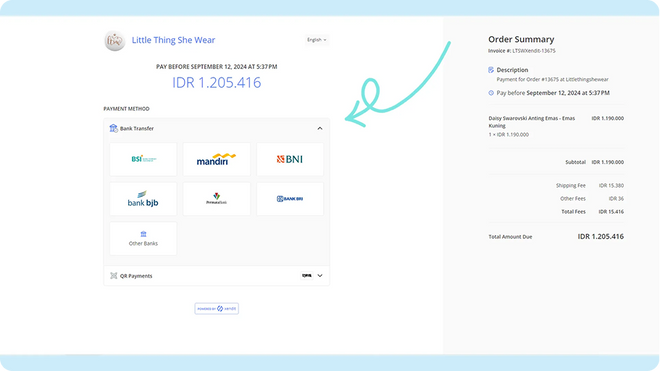
Task: Select the Bank BRI logo tile
Action: [x=290, y=199]
